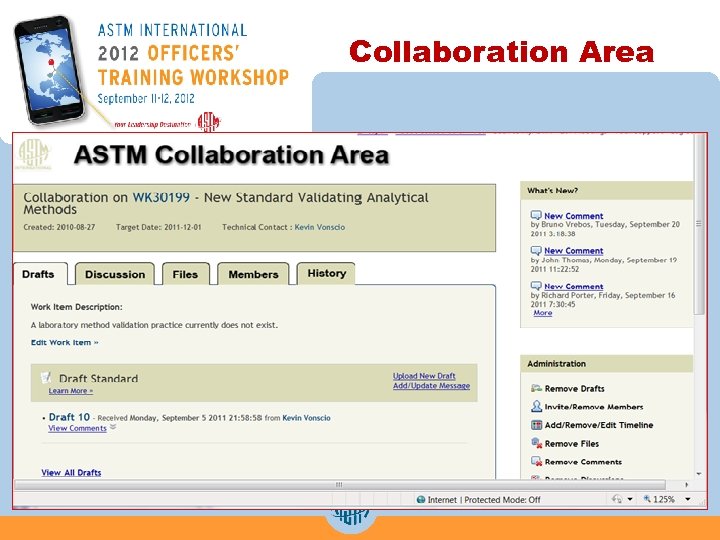Open Draft 10 link

click(x=69, y=417)
